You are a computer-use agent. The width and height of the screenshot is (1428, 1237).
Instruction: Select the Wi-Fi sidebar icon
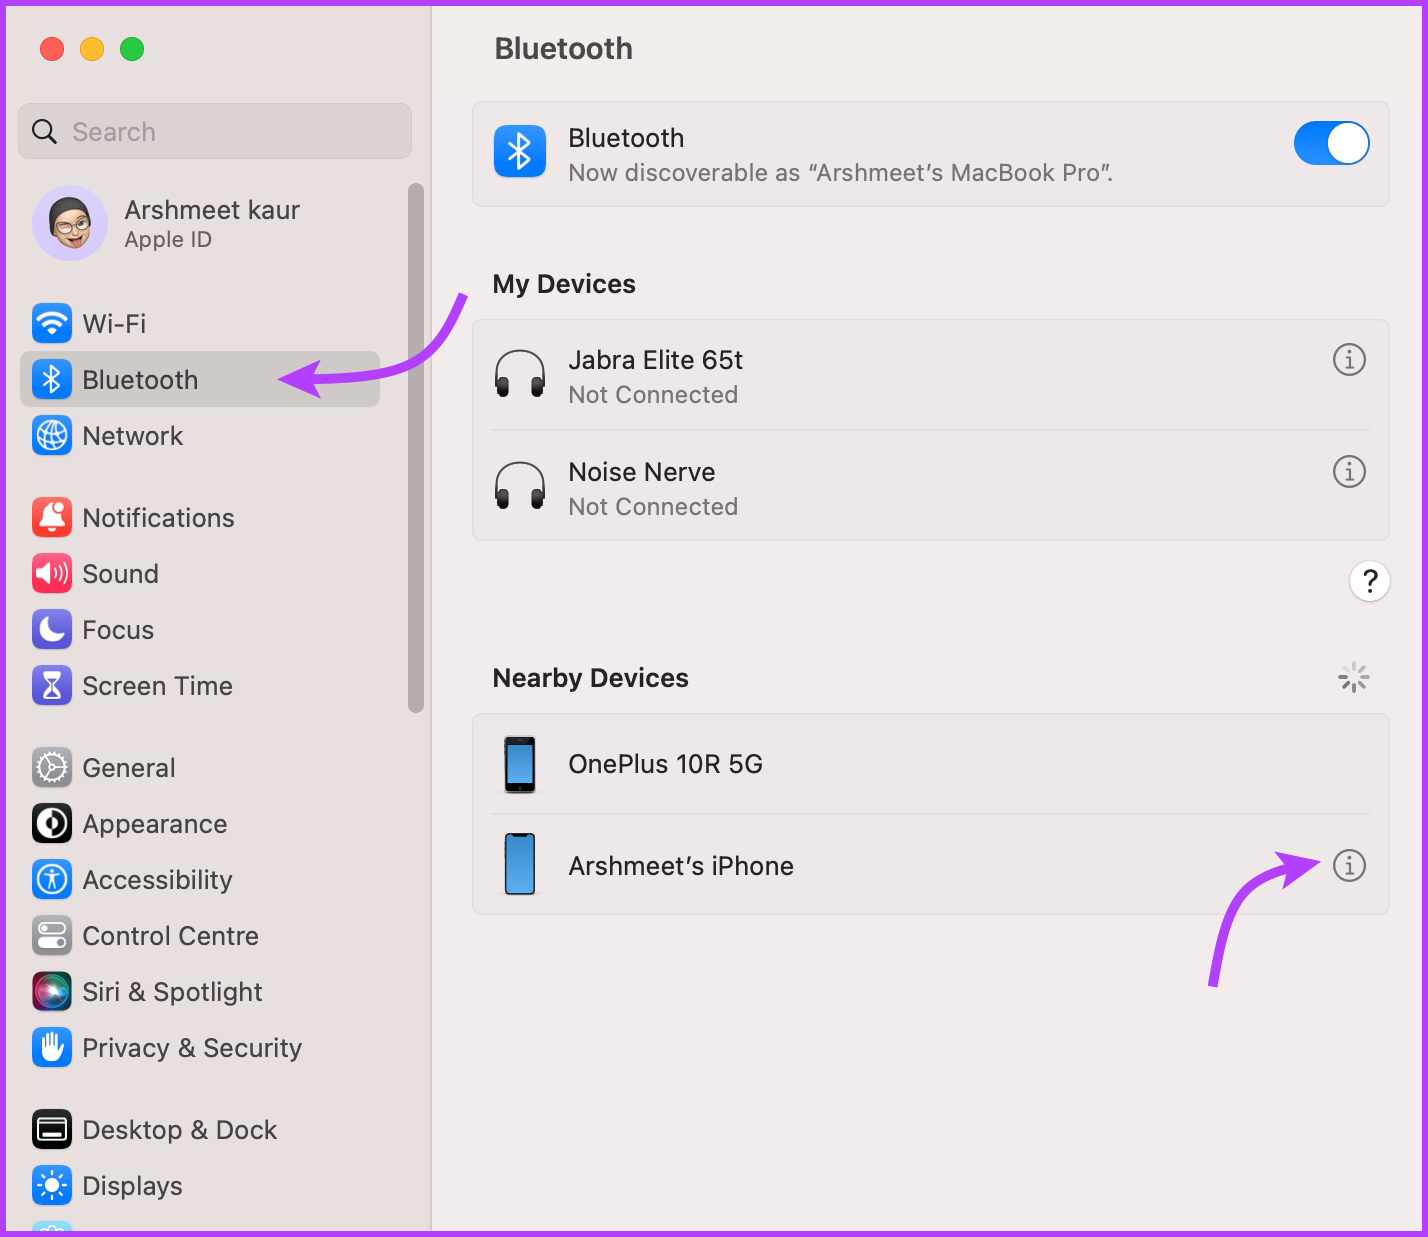52,323
